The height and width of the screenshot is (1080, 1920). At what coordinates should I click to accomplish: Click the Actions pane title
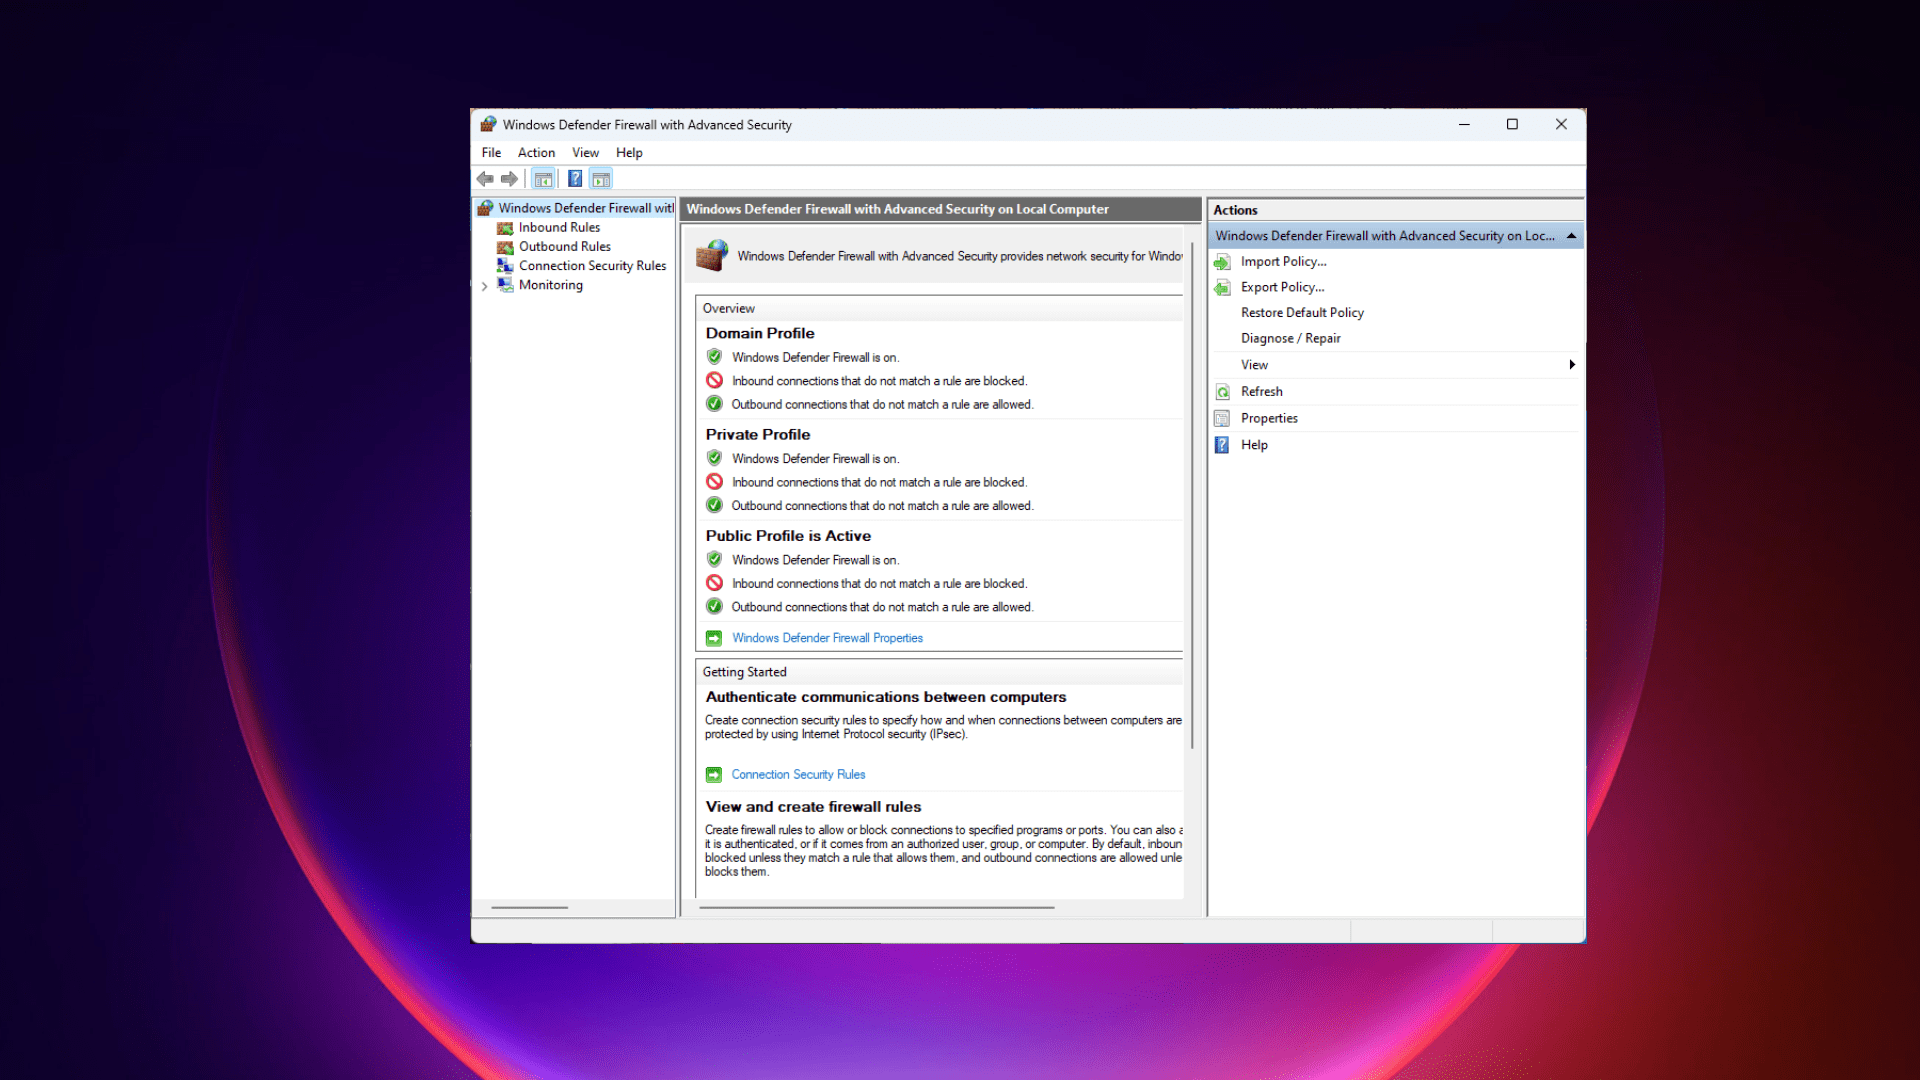tap(1235, 210)
